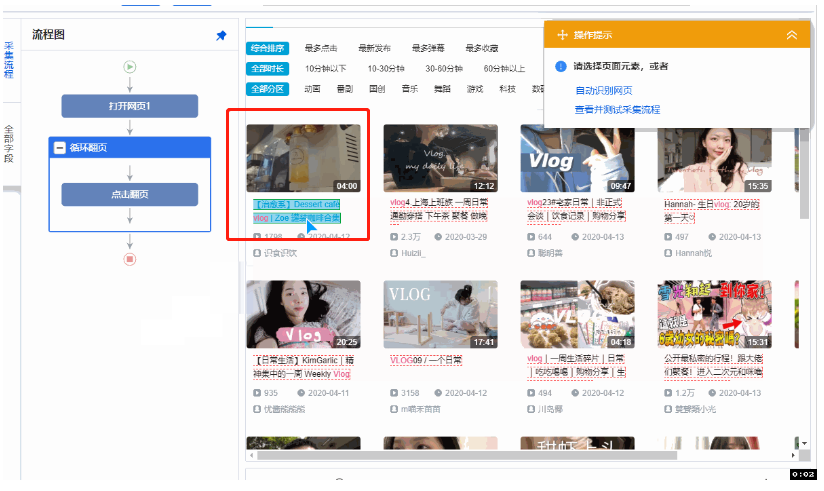
Task: Choose the 国创 category
Action: (x=377, y=89)
